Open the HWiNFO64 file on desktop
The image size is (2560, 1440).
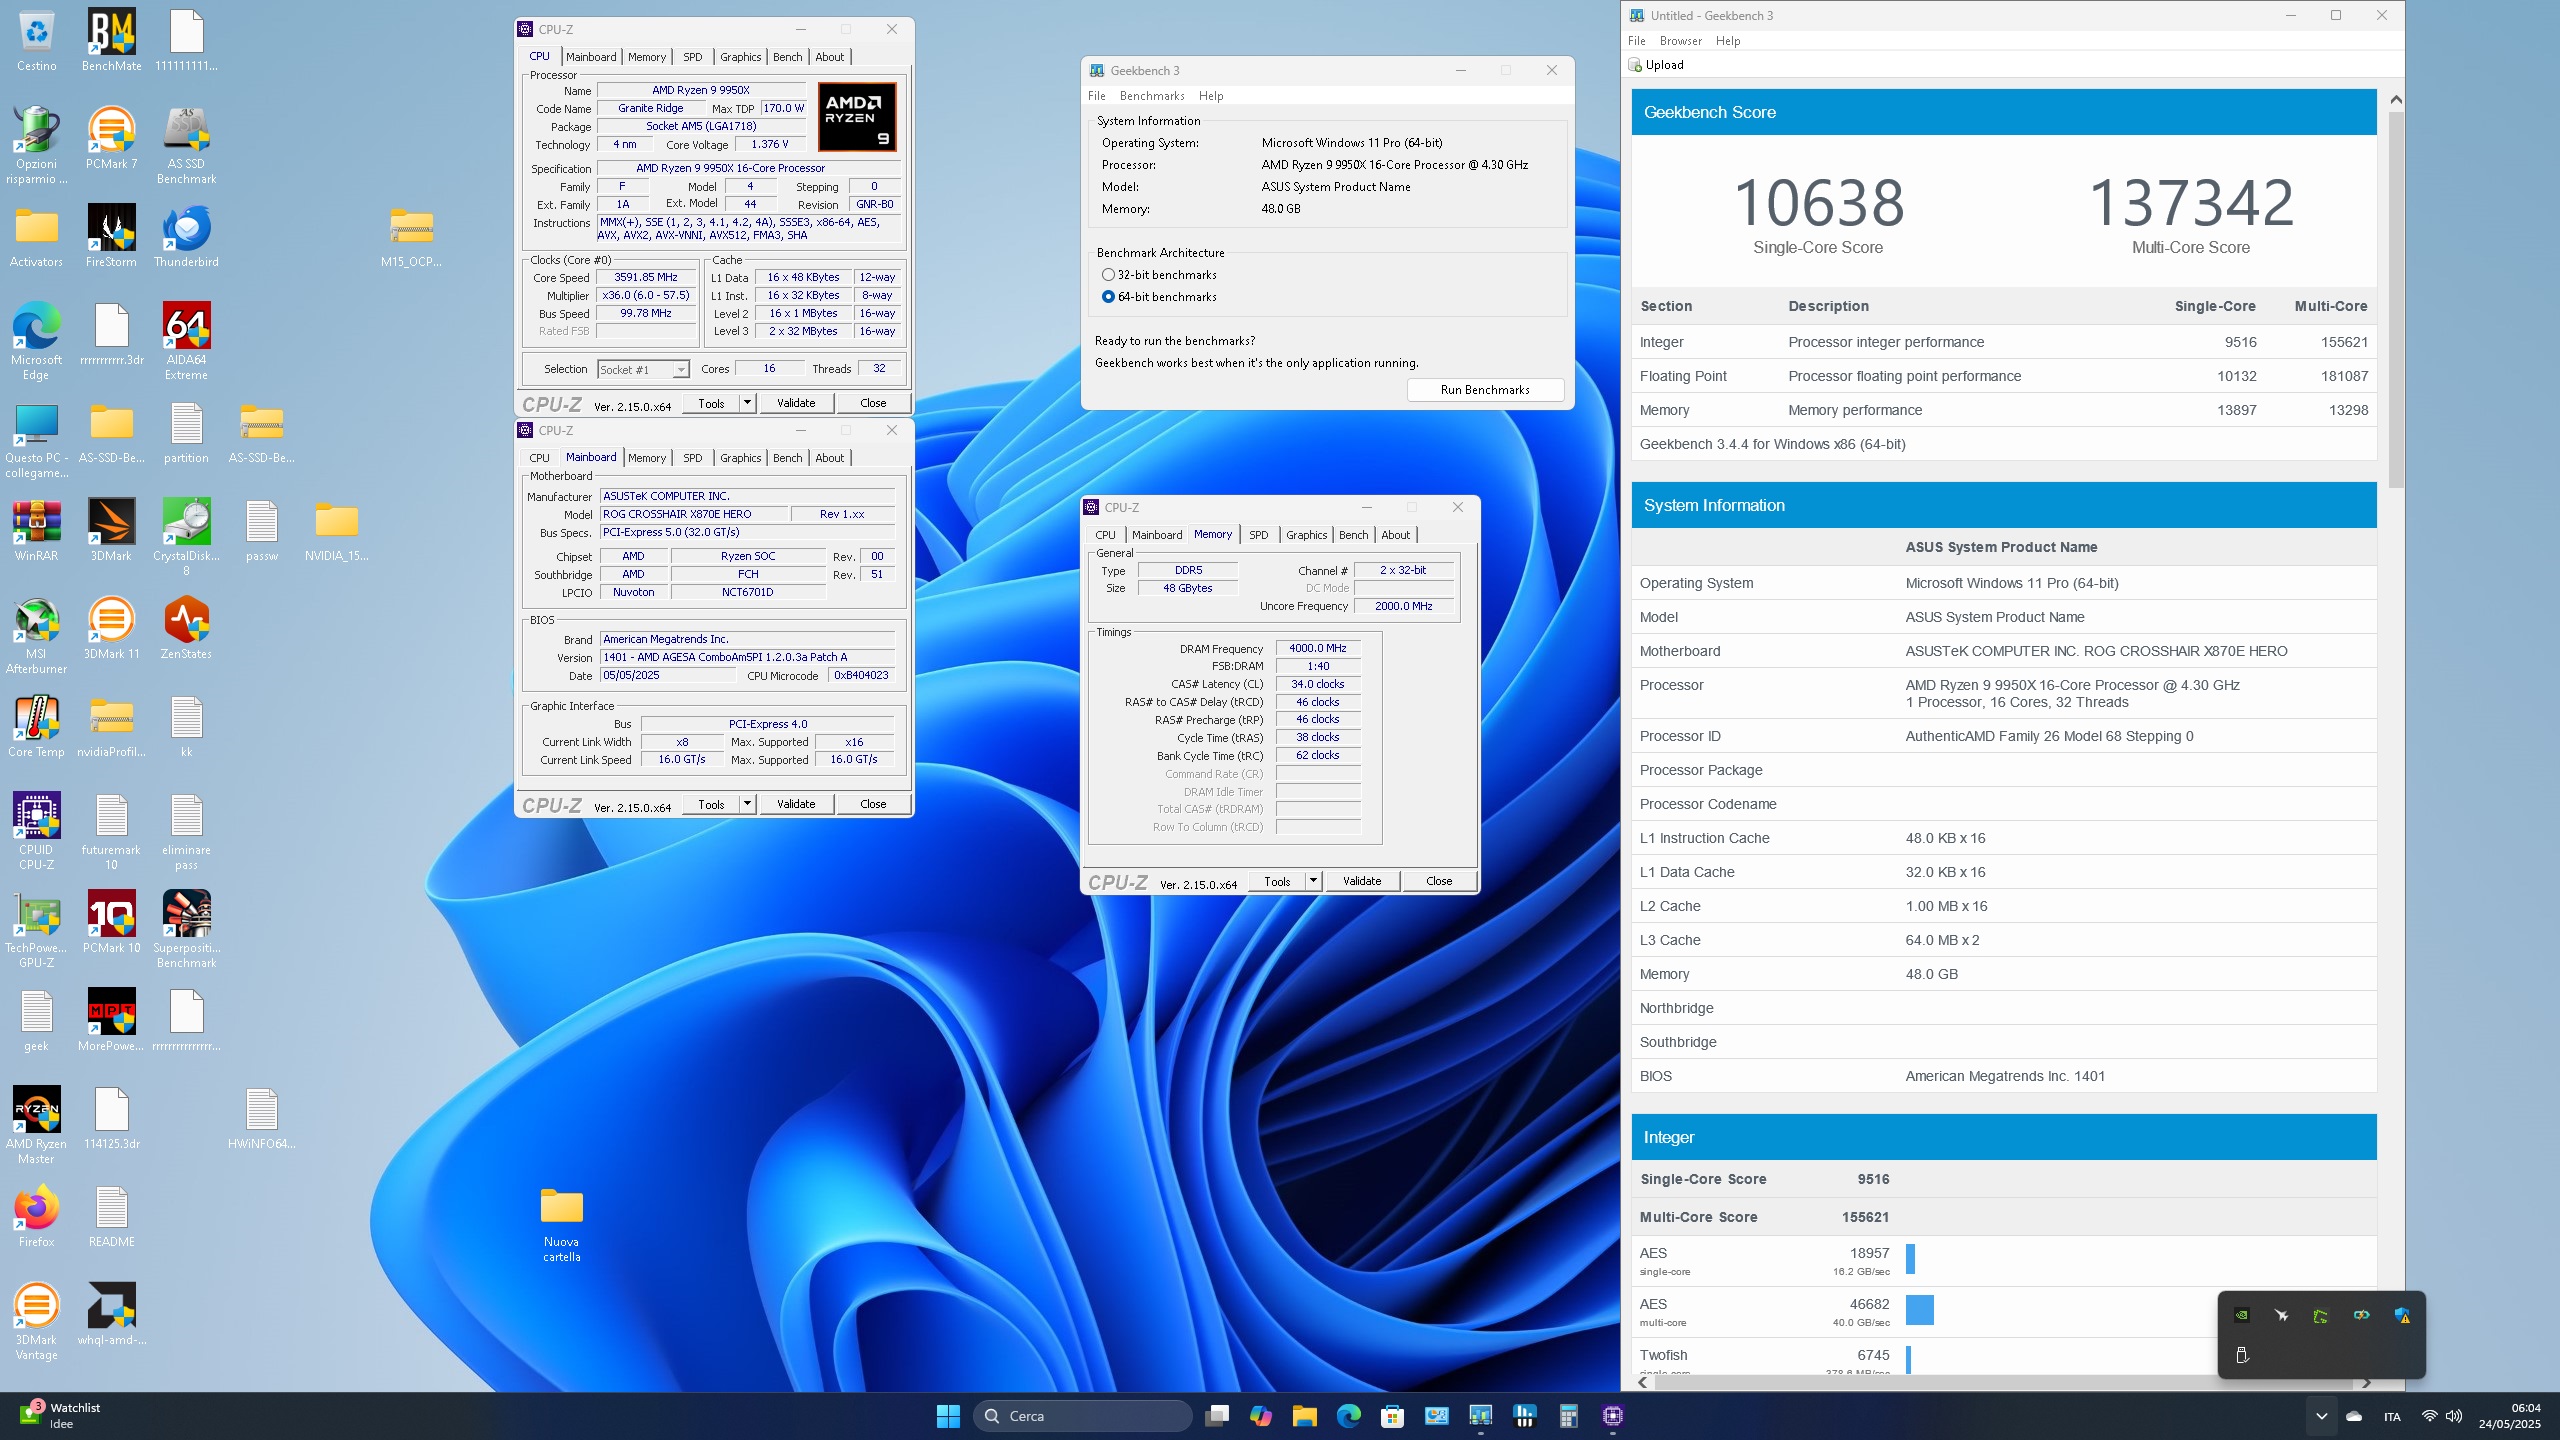pos(261,1119)
